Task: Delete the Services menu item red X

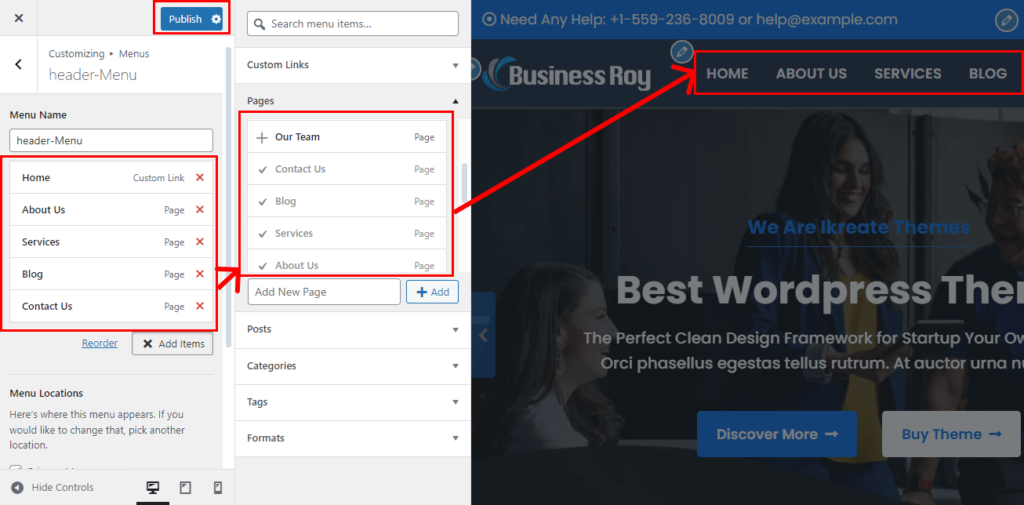Action: tap(200, 242)
